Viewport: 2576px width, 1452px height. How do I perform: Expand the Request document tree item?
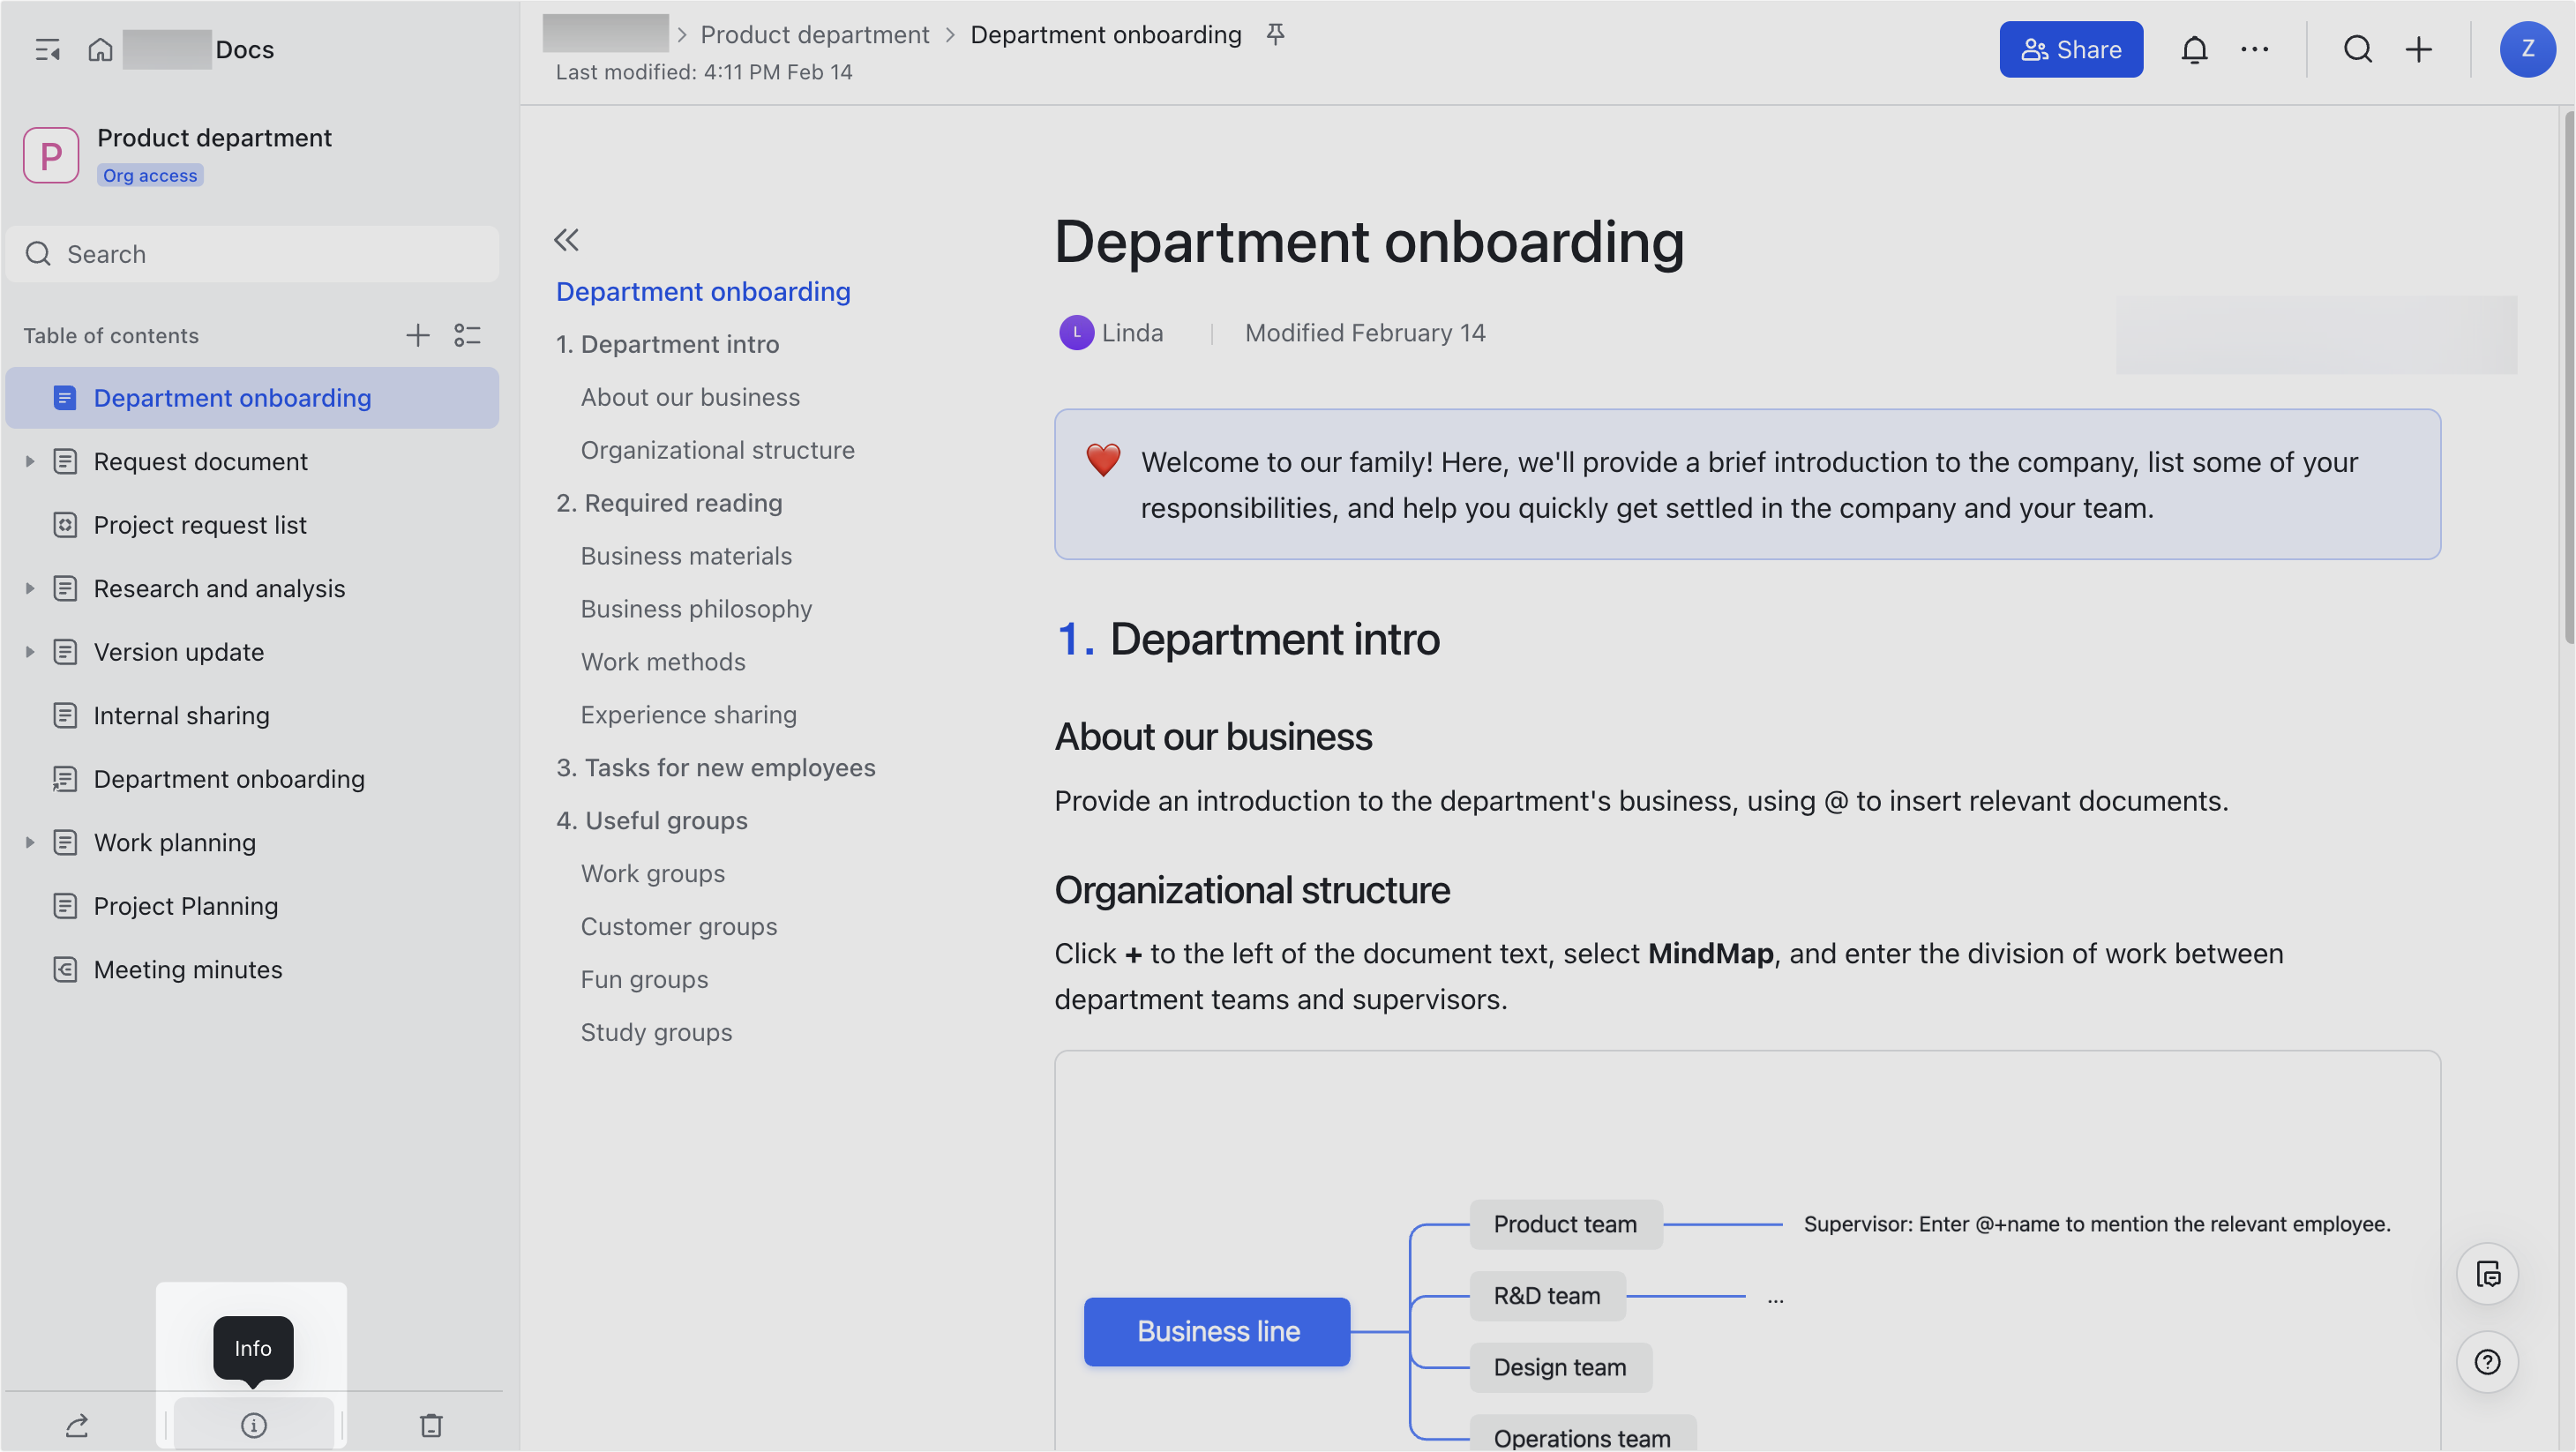(29, 461)
